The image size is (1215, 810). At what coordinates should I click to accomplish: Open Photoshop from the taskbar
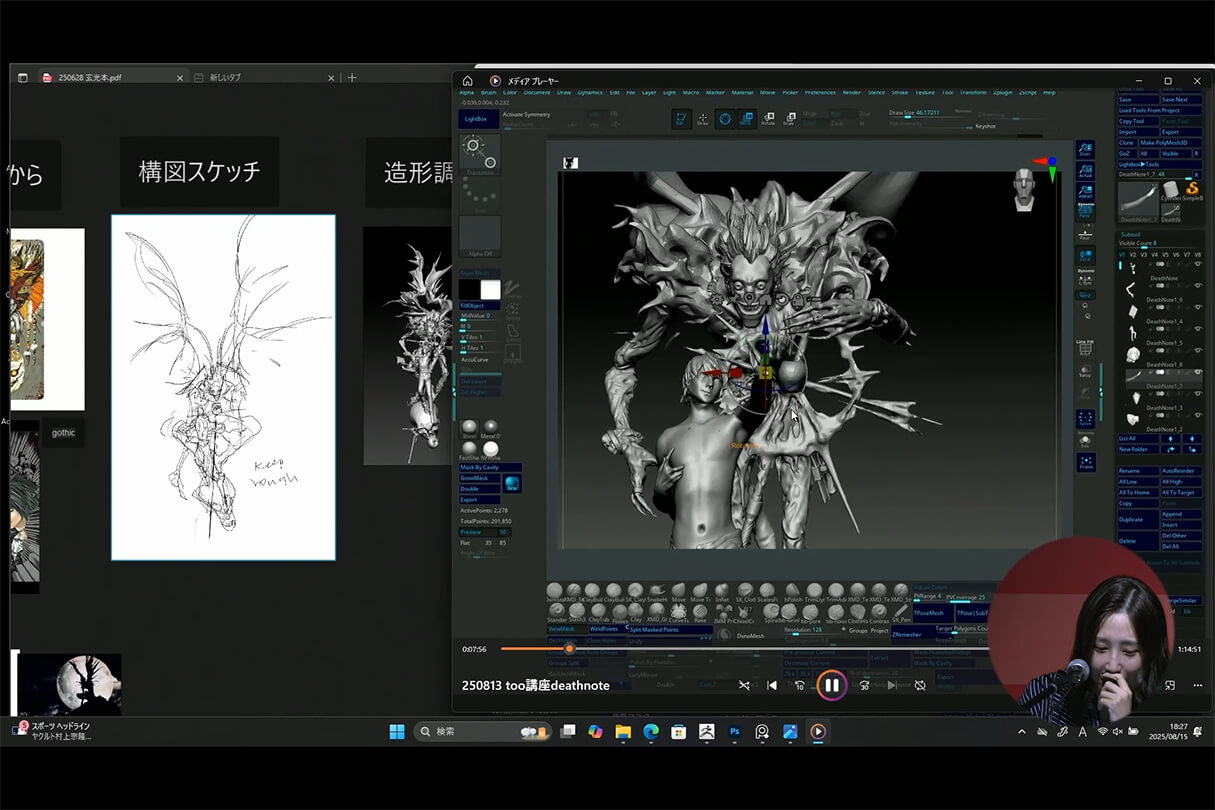tap(735, 731)
